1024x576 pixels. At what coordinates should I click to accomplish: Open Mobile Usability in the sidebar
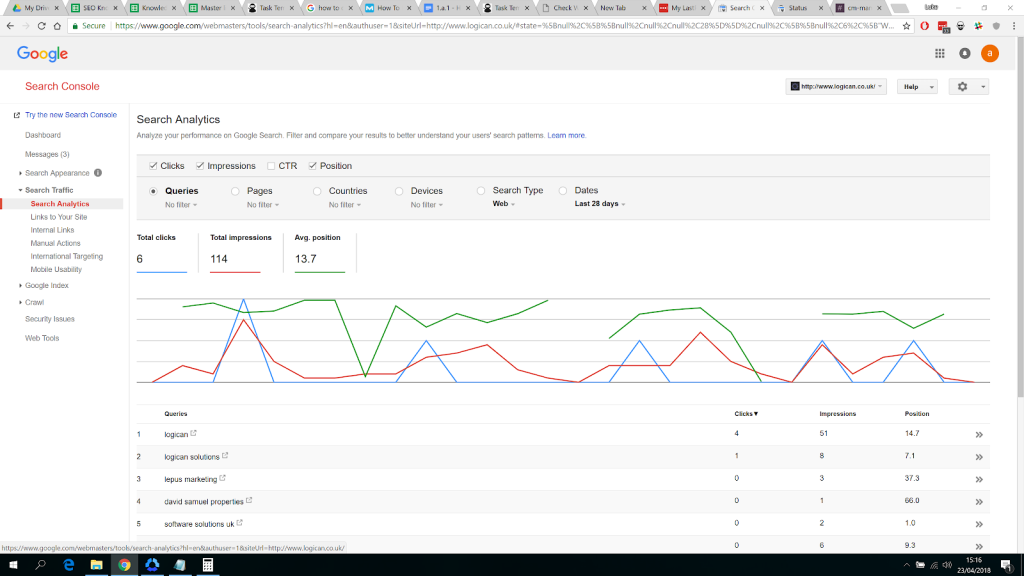[56, 269]
